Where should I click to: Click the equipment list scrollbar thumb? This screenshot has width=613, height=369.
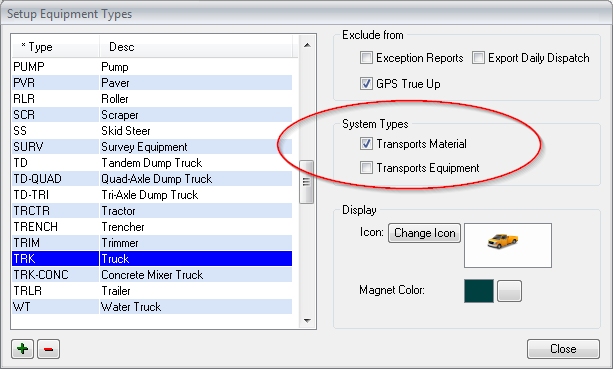click(x=306, y=182)
